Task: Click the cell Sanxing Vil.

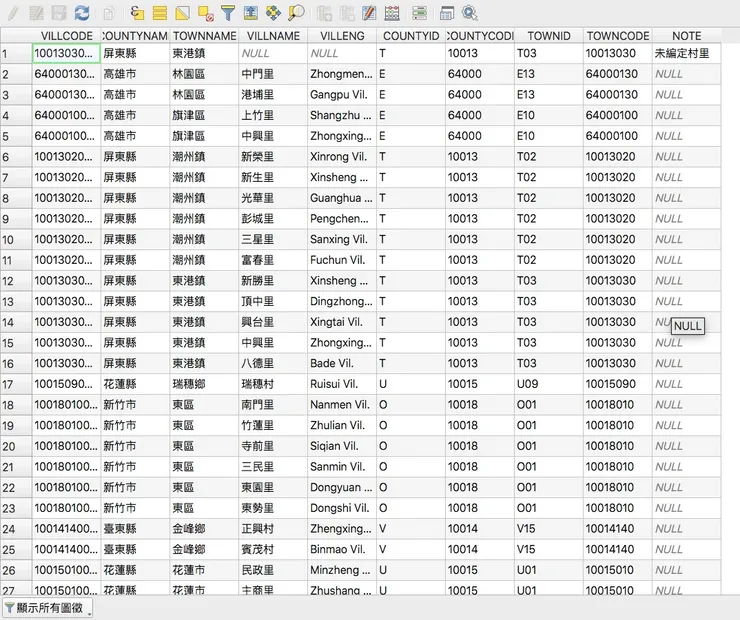Action: [x=342, y=239]
